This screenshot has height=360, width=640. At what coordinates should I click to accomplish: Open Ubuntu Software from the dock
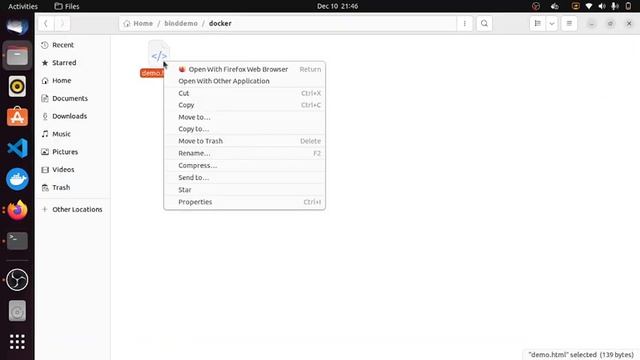17,117
